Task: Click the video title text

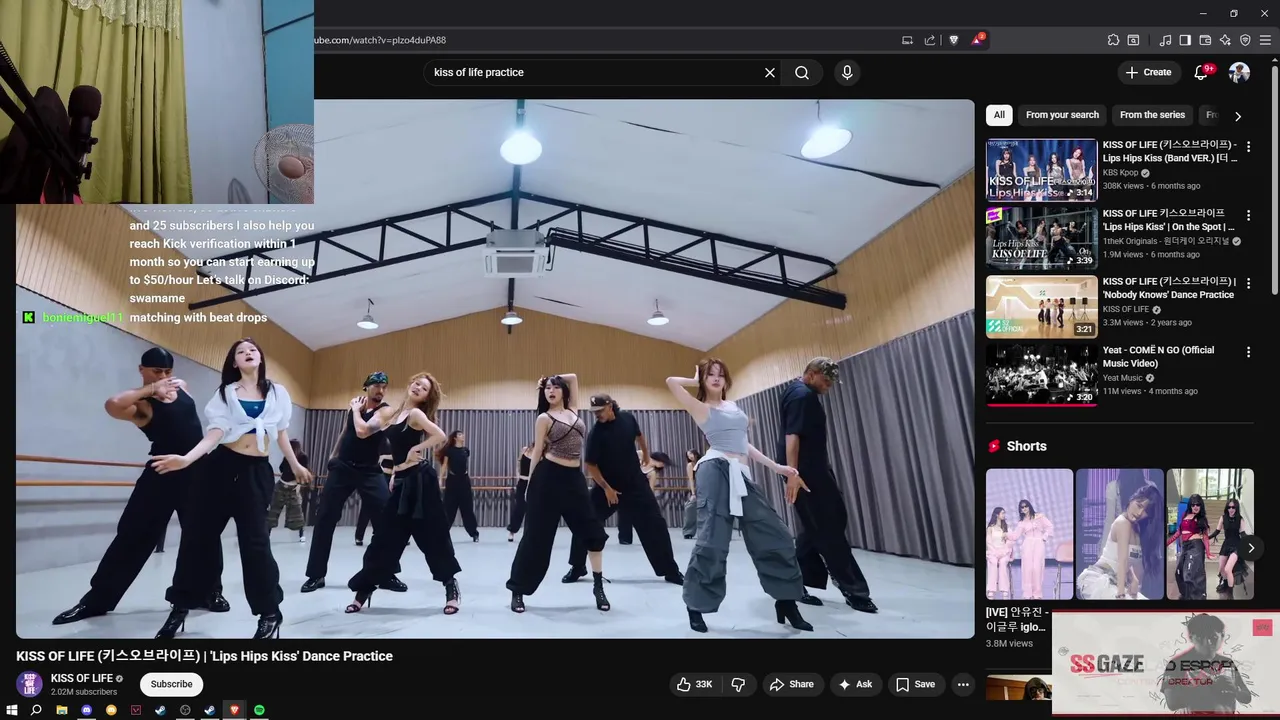Action: (204, 656)
